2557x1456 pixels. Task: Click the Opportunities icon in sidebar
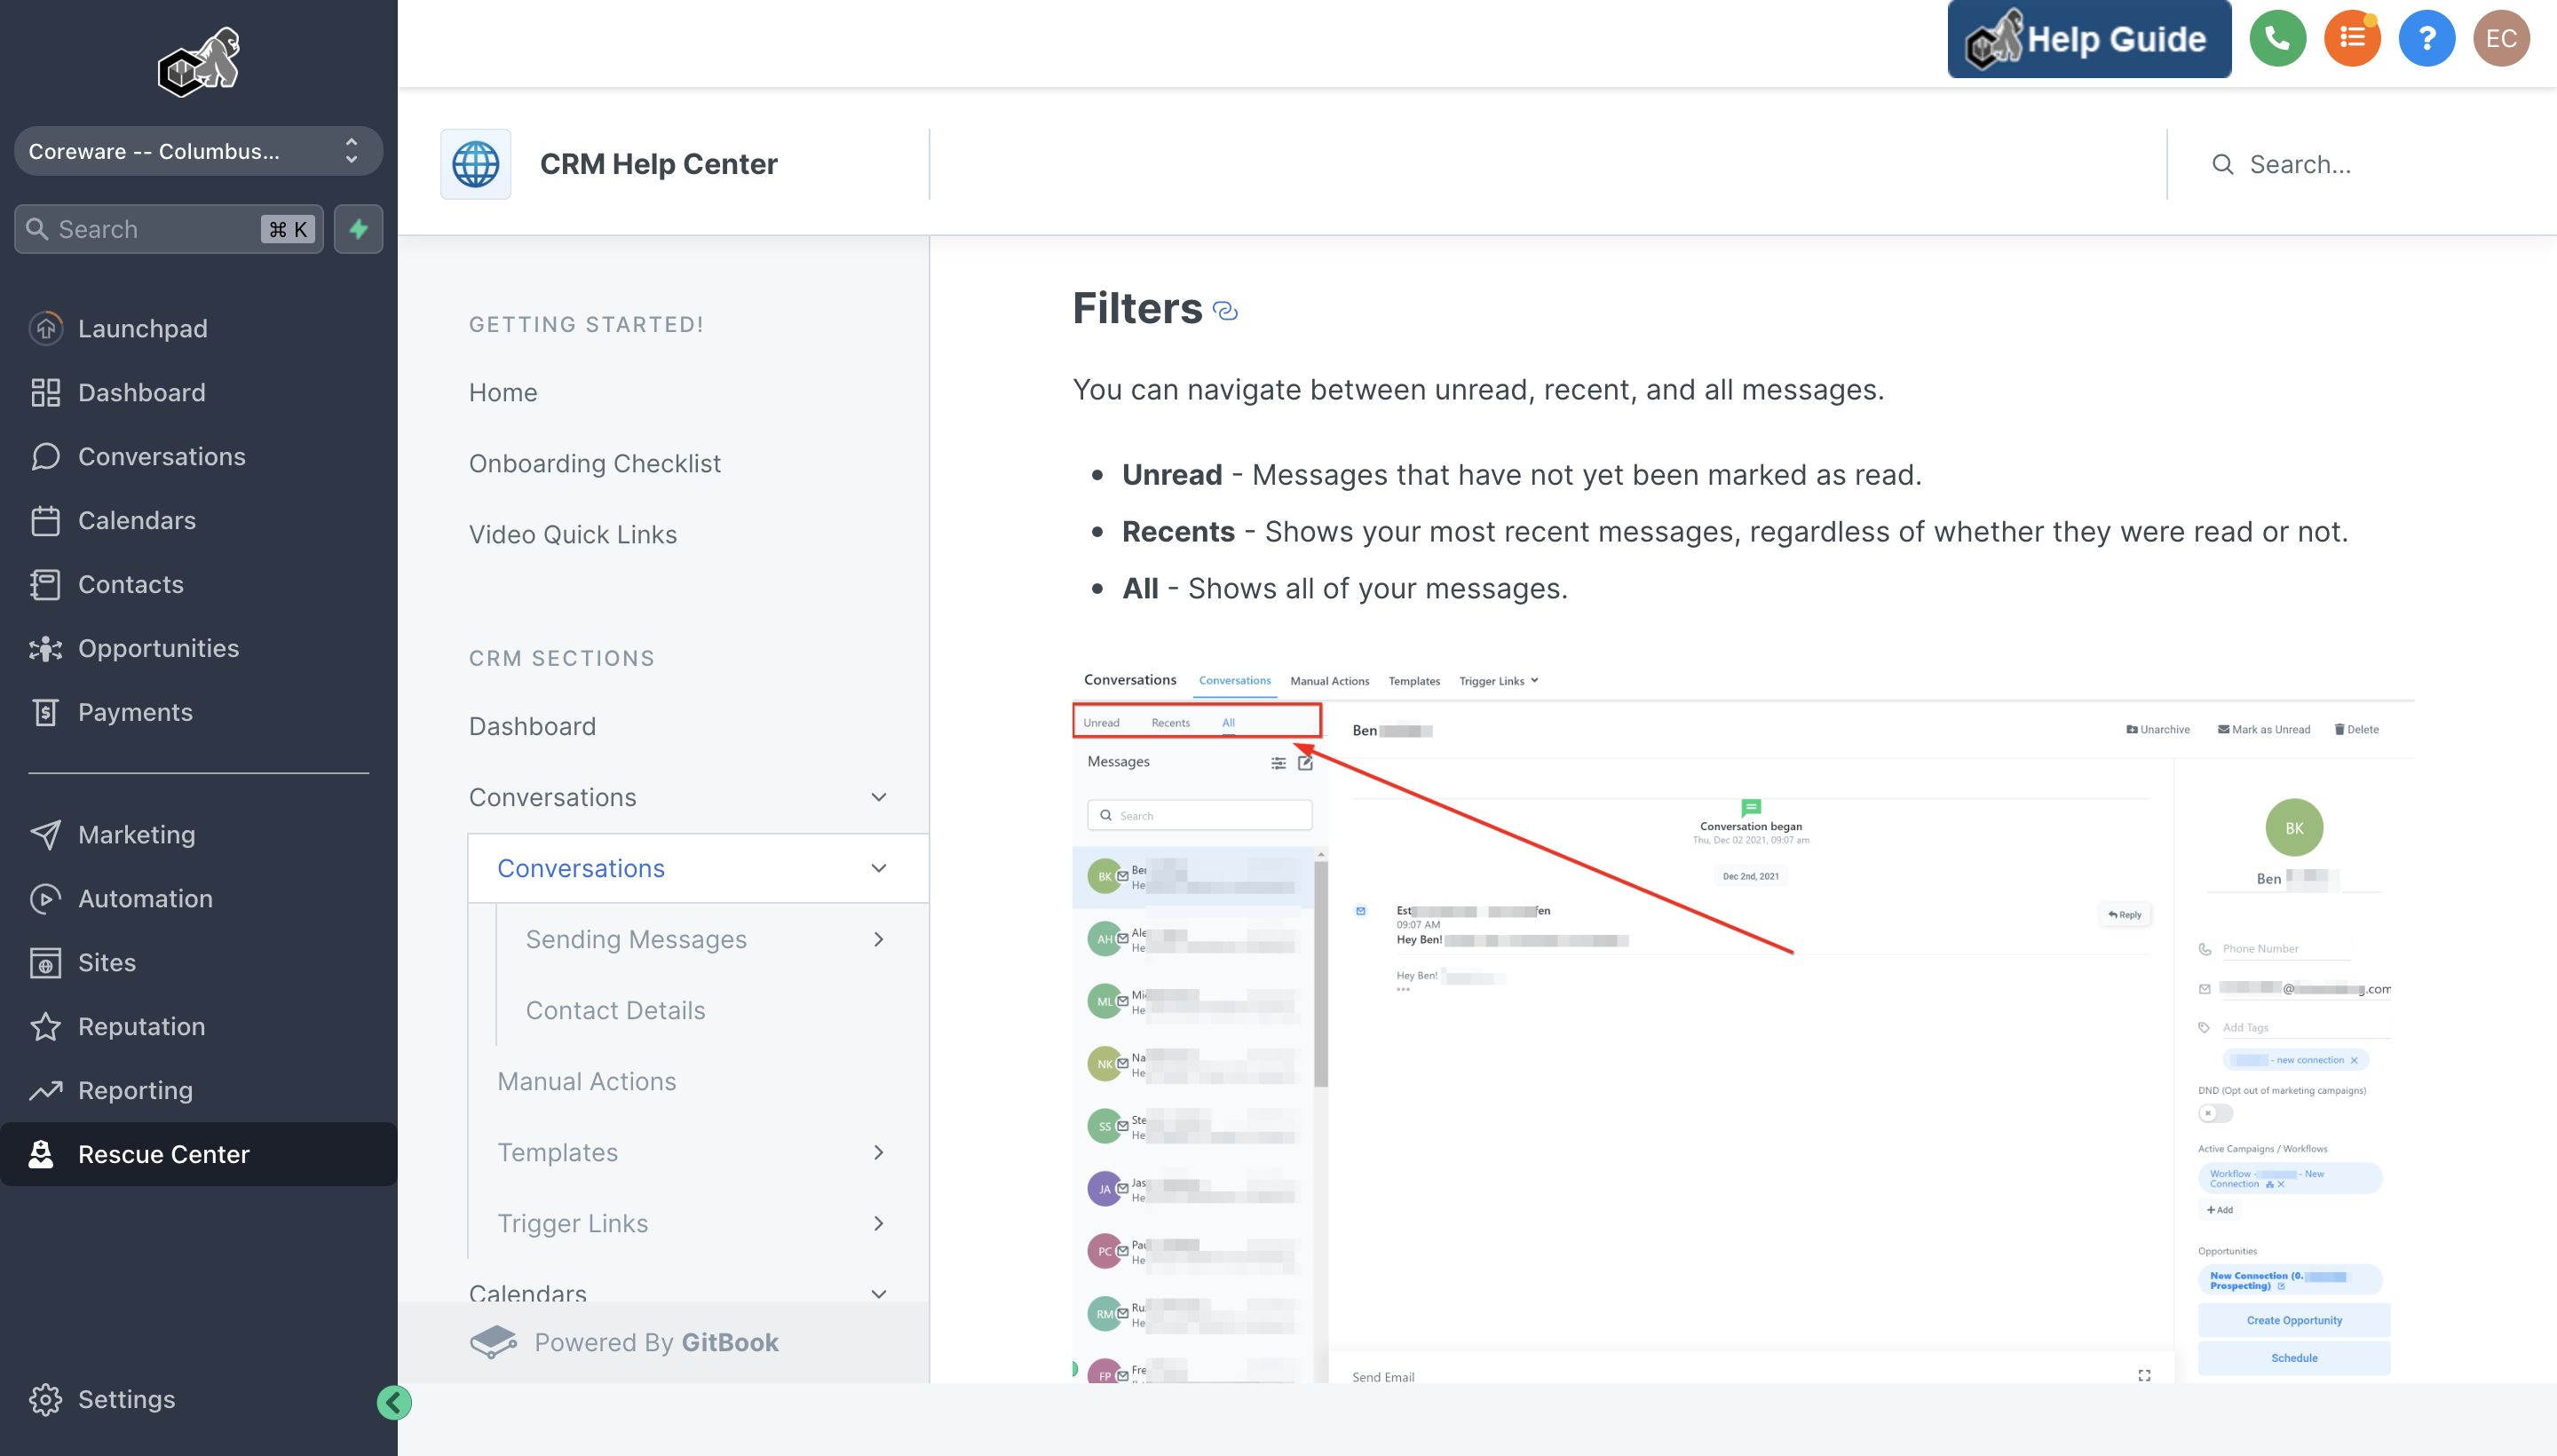click(45, 648)
